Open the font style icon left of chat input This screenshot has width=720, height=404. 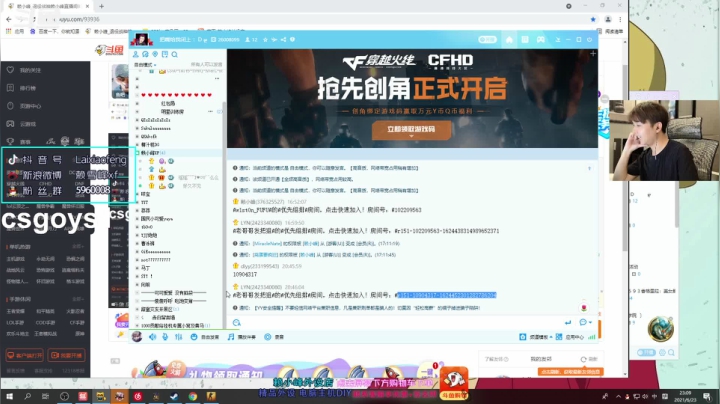click(236, 323)
